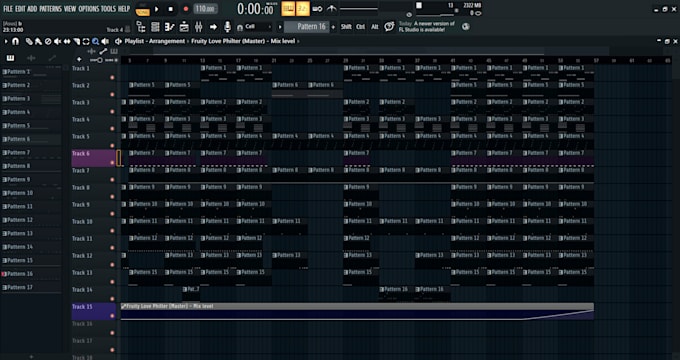Select Track 6 header
680x360 pixels.
pos(93,158)
